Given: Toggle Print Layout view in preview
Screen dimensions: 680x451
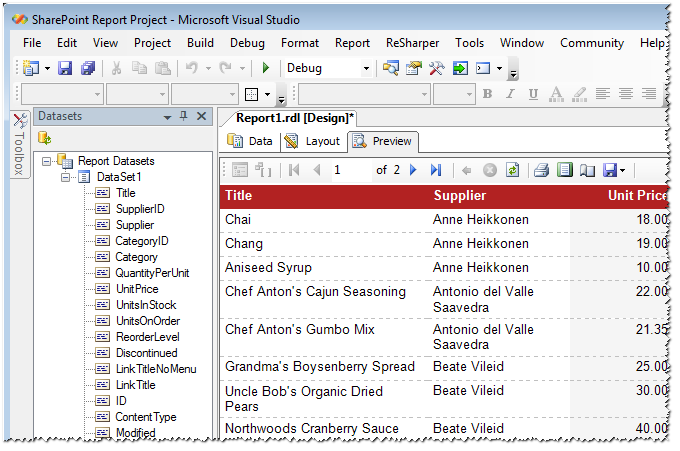Looking at the screenshot, I should coord(565,170).
